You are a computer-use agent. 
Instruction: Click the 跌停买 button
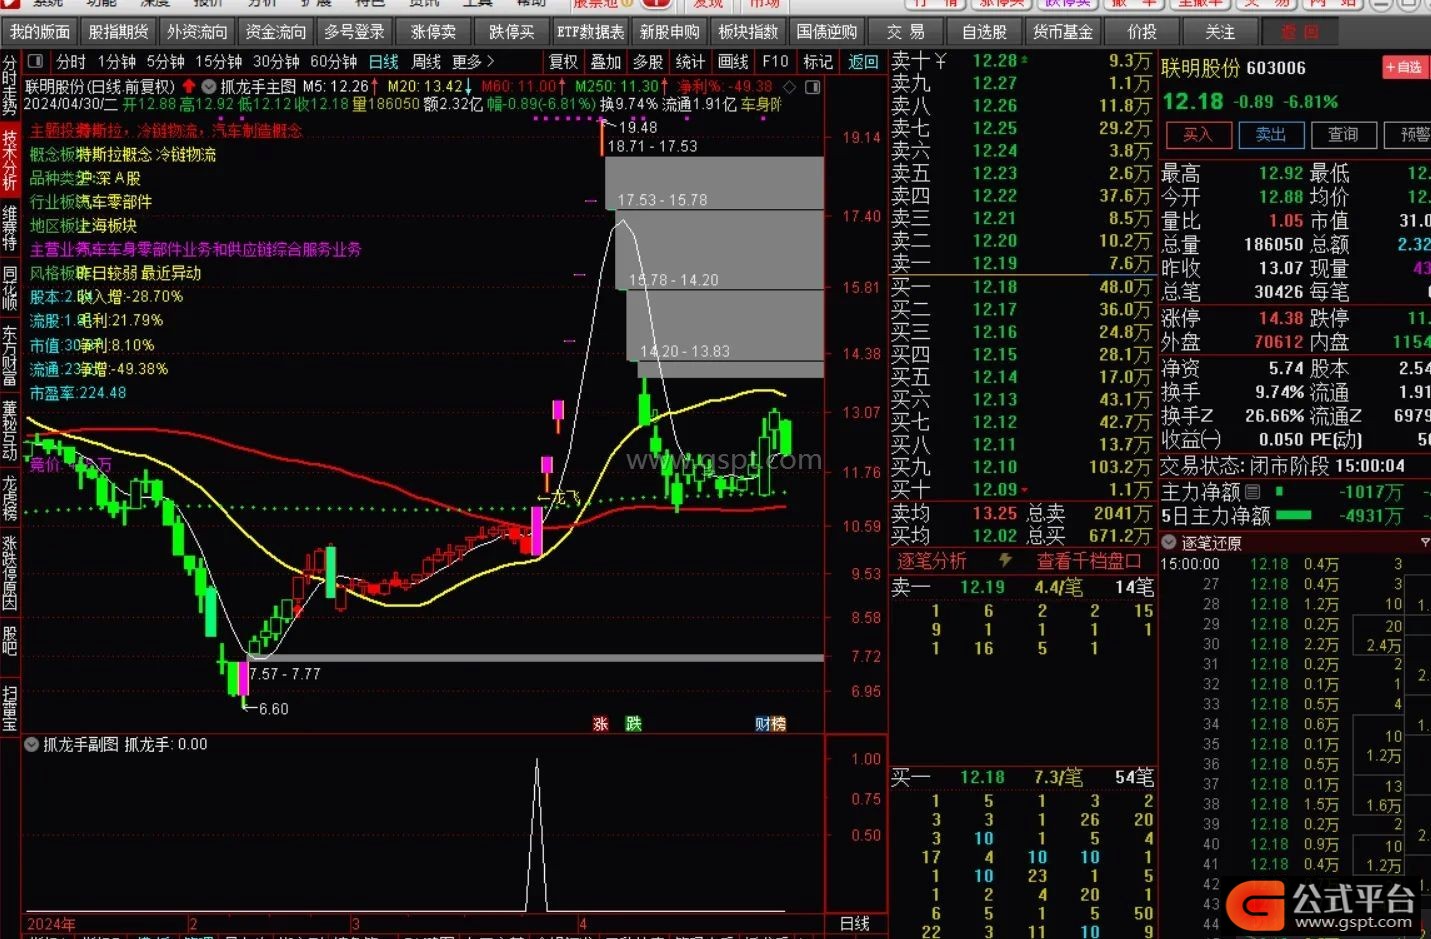click(x=512, y=32)
